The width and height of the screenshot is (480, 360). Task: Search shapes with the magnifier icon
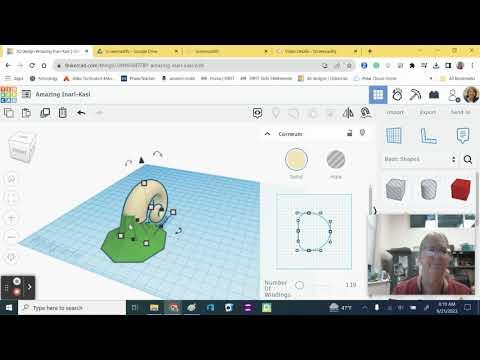click(x=468, y=159)
